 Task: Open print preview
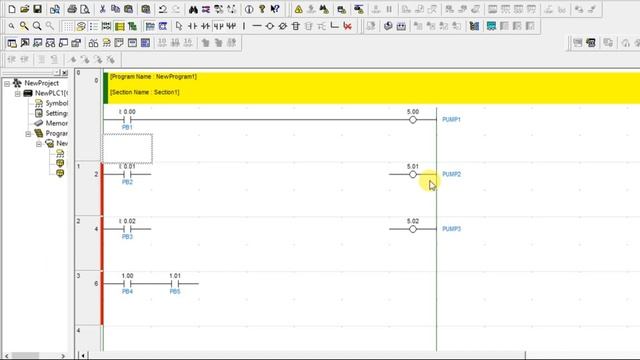(x=85, y=9)
